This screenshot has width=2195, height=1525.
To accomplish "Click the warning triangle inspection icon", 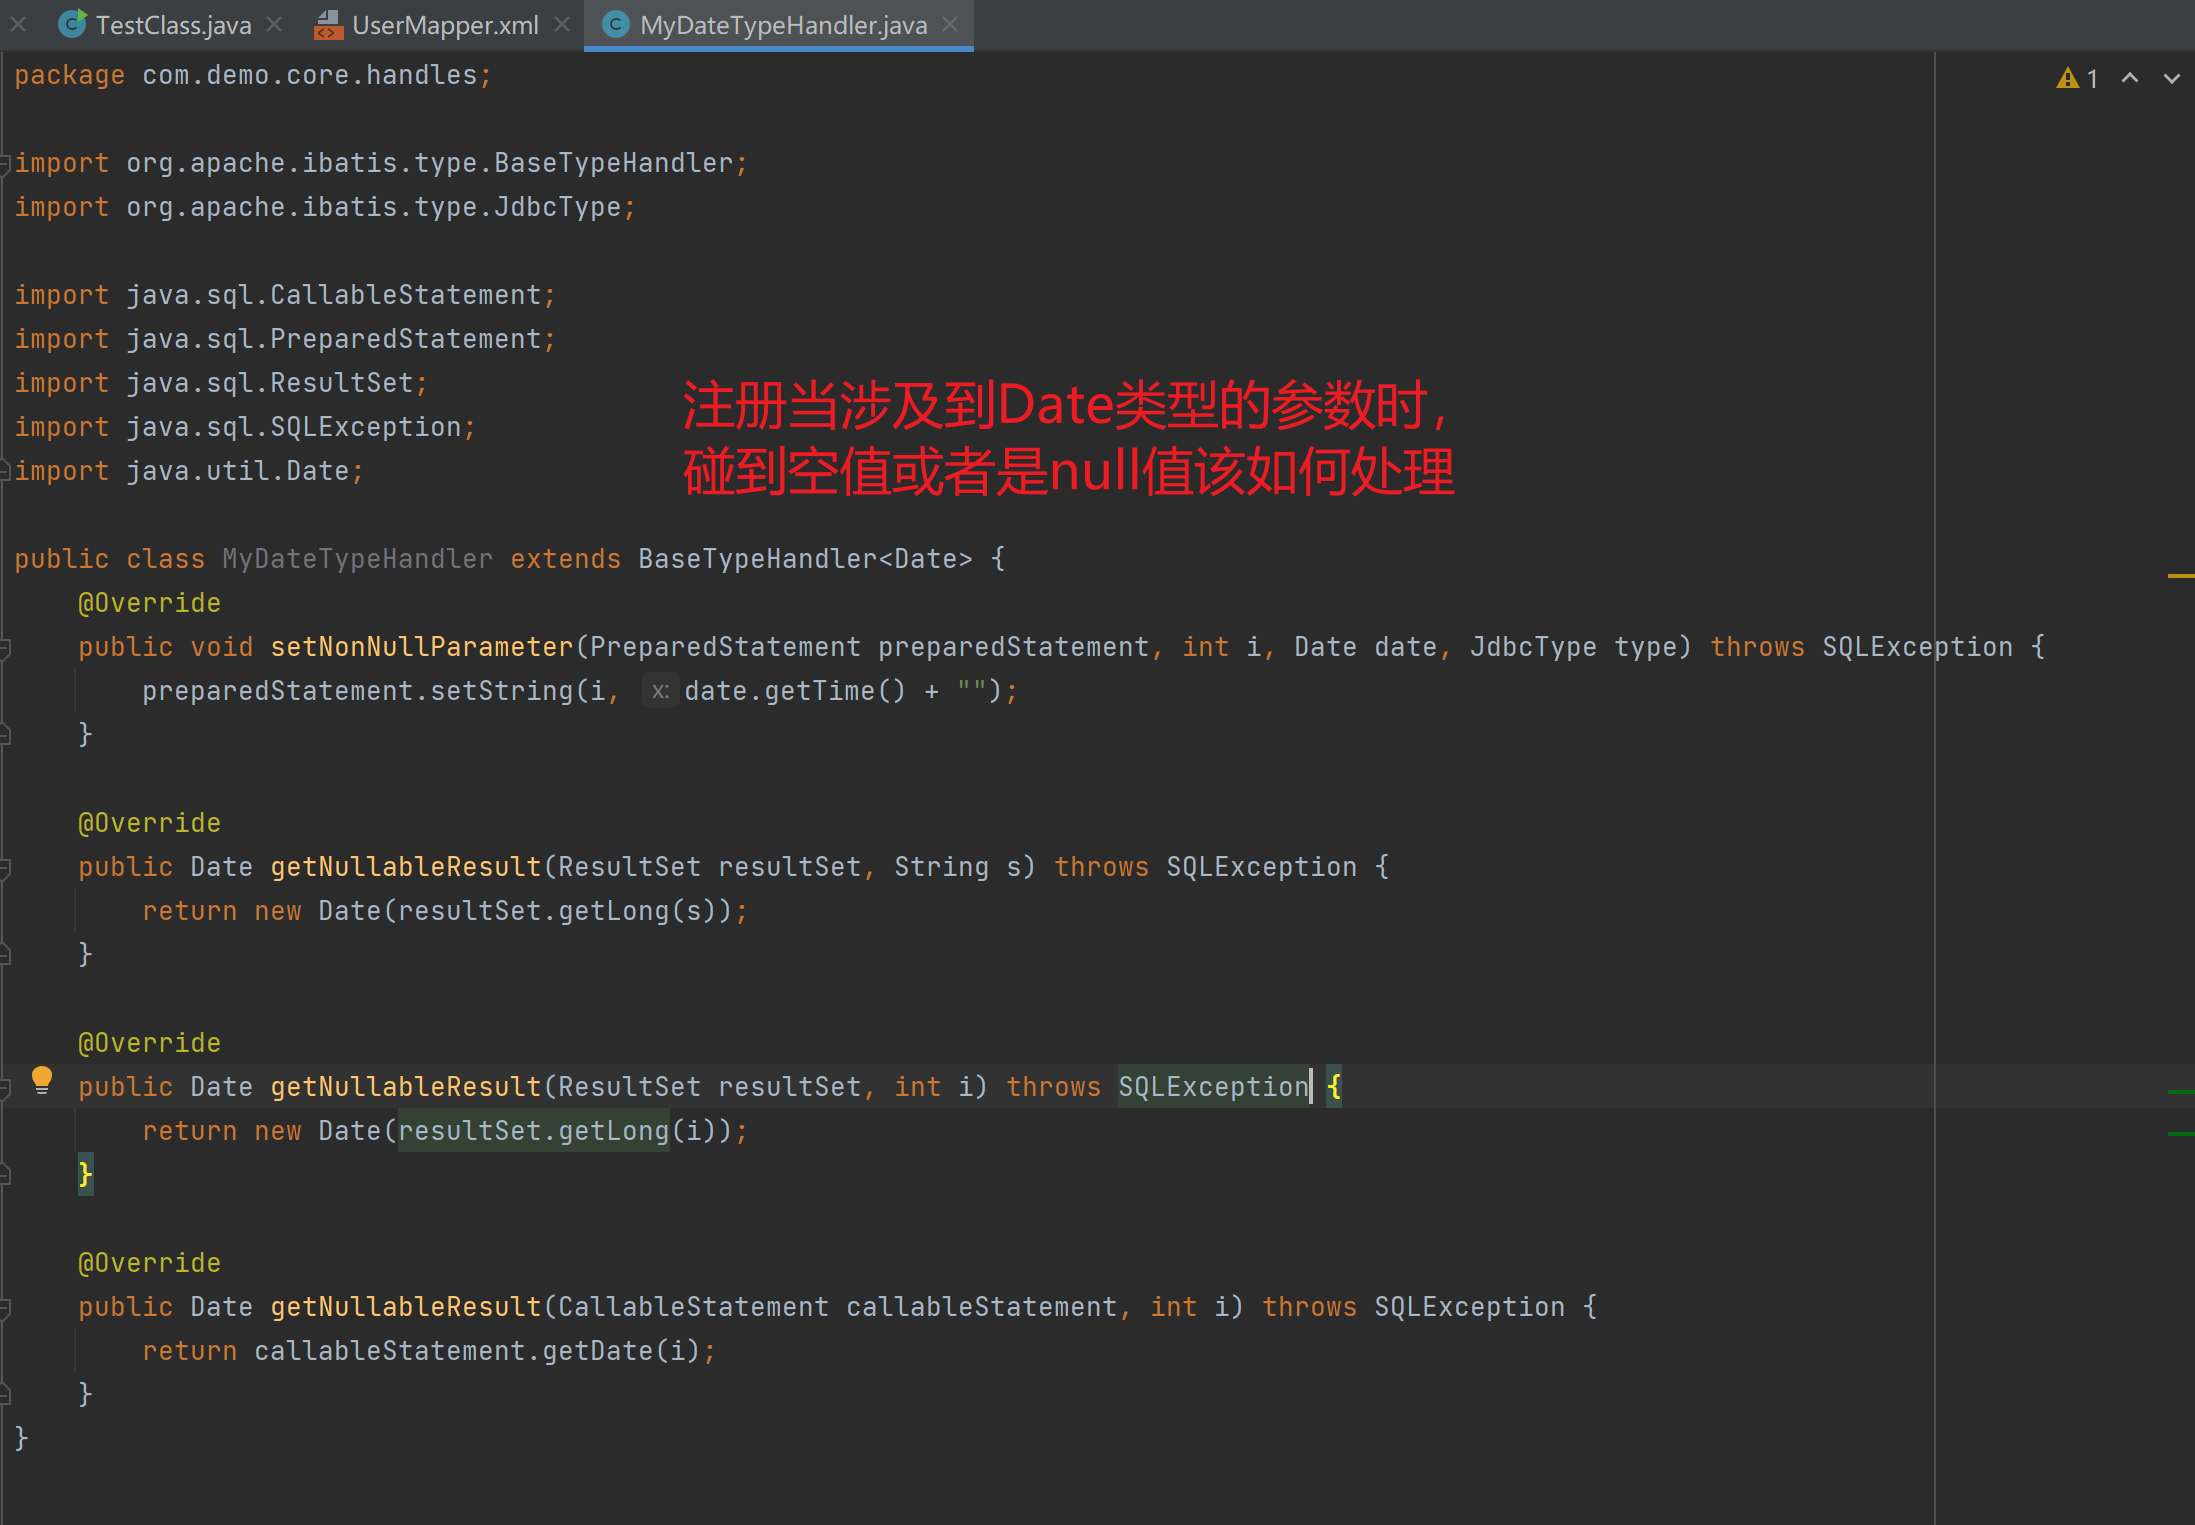I will [x=2068, y=78].
